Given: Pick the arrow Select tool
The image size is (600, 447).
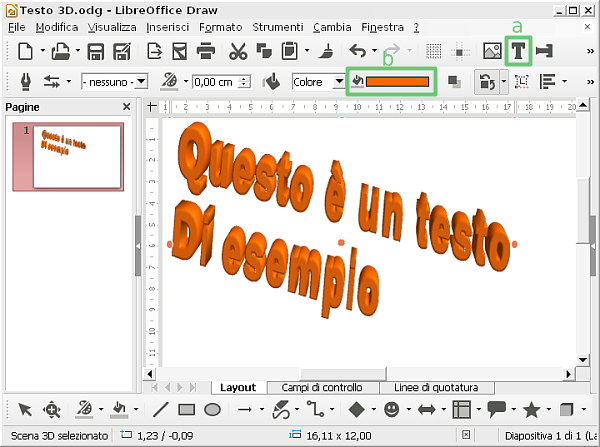Looking at the screenshot, I should pyautogui.click(x=25, y=409).
